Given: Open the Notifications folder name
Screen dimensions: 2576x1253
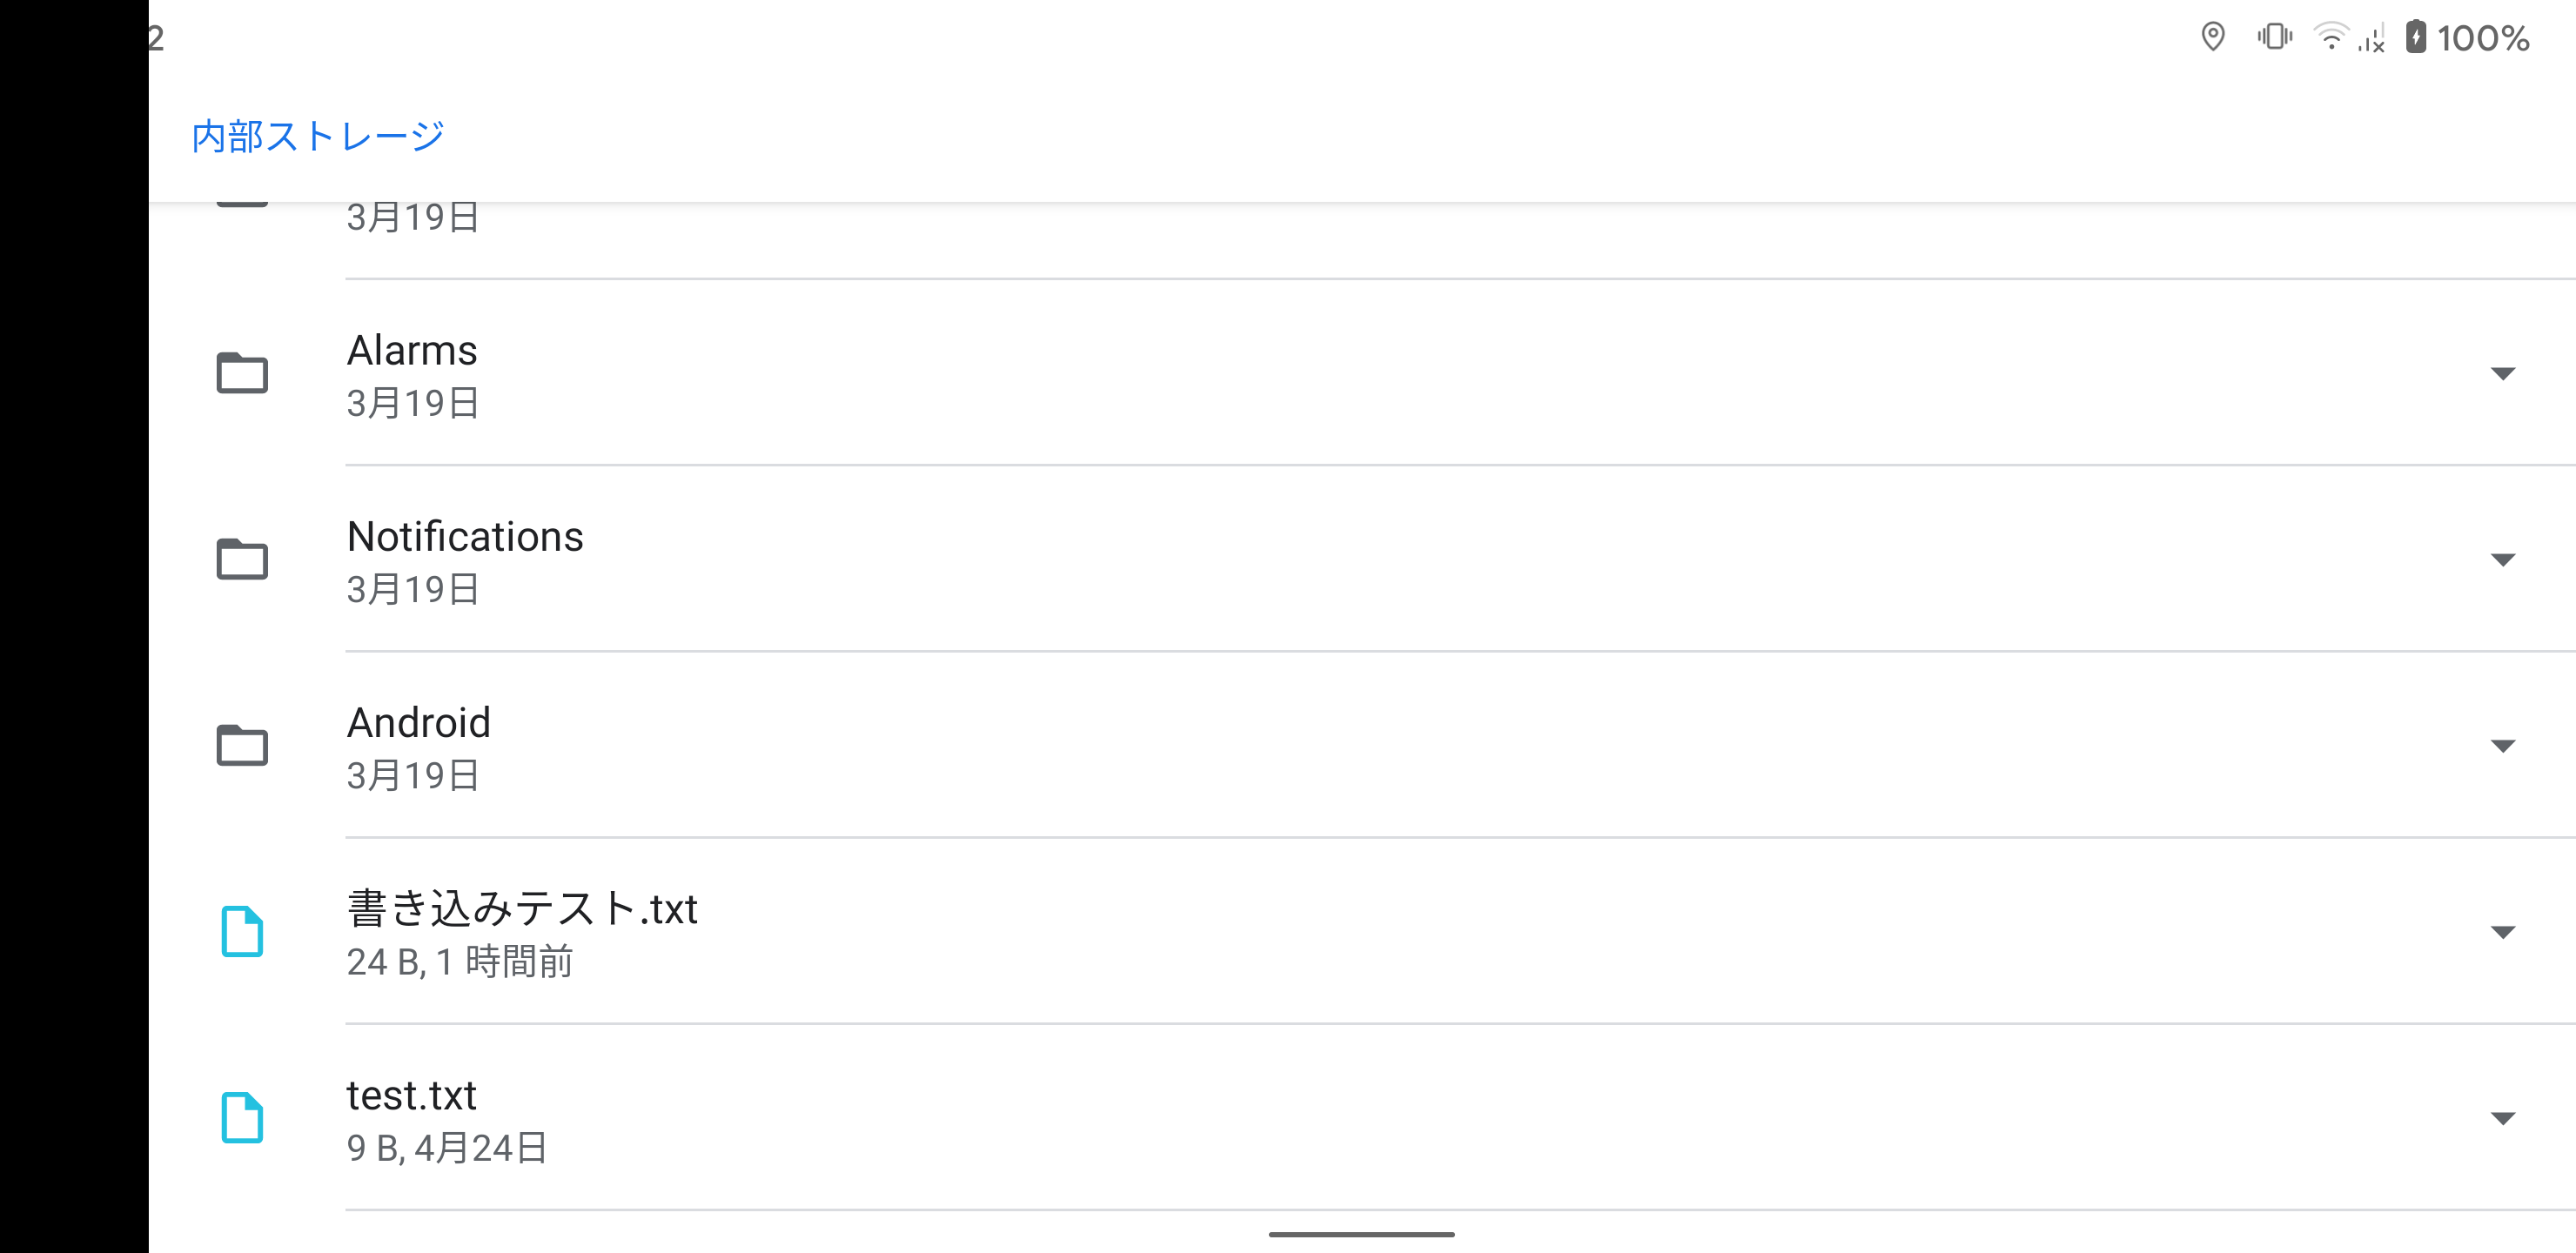Looking at the screenshot, I should 465,537.
